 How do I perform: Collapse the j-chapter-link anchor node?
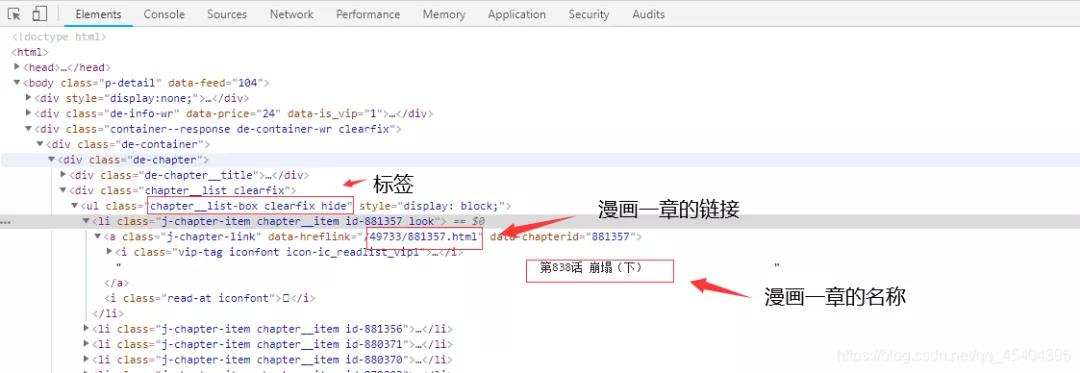click(98, 237)
